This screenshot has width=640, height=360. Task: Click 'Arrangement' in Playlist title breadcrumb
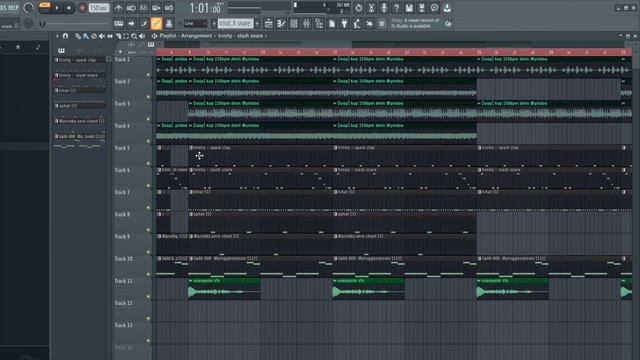coord(197,36)
